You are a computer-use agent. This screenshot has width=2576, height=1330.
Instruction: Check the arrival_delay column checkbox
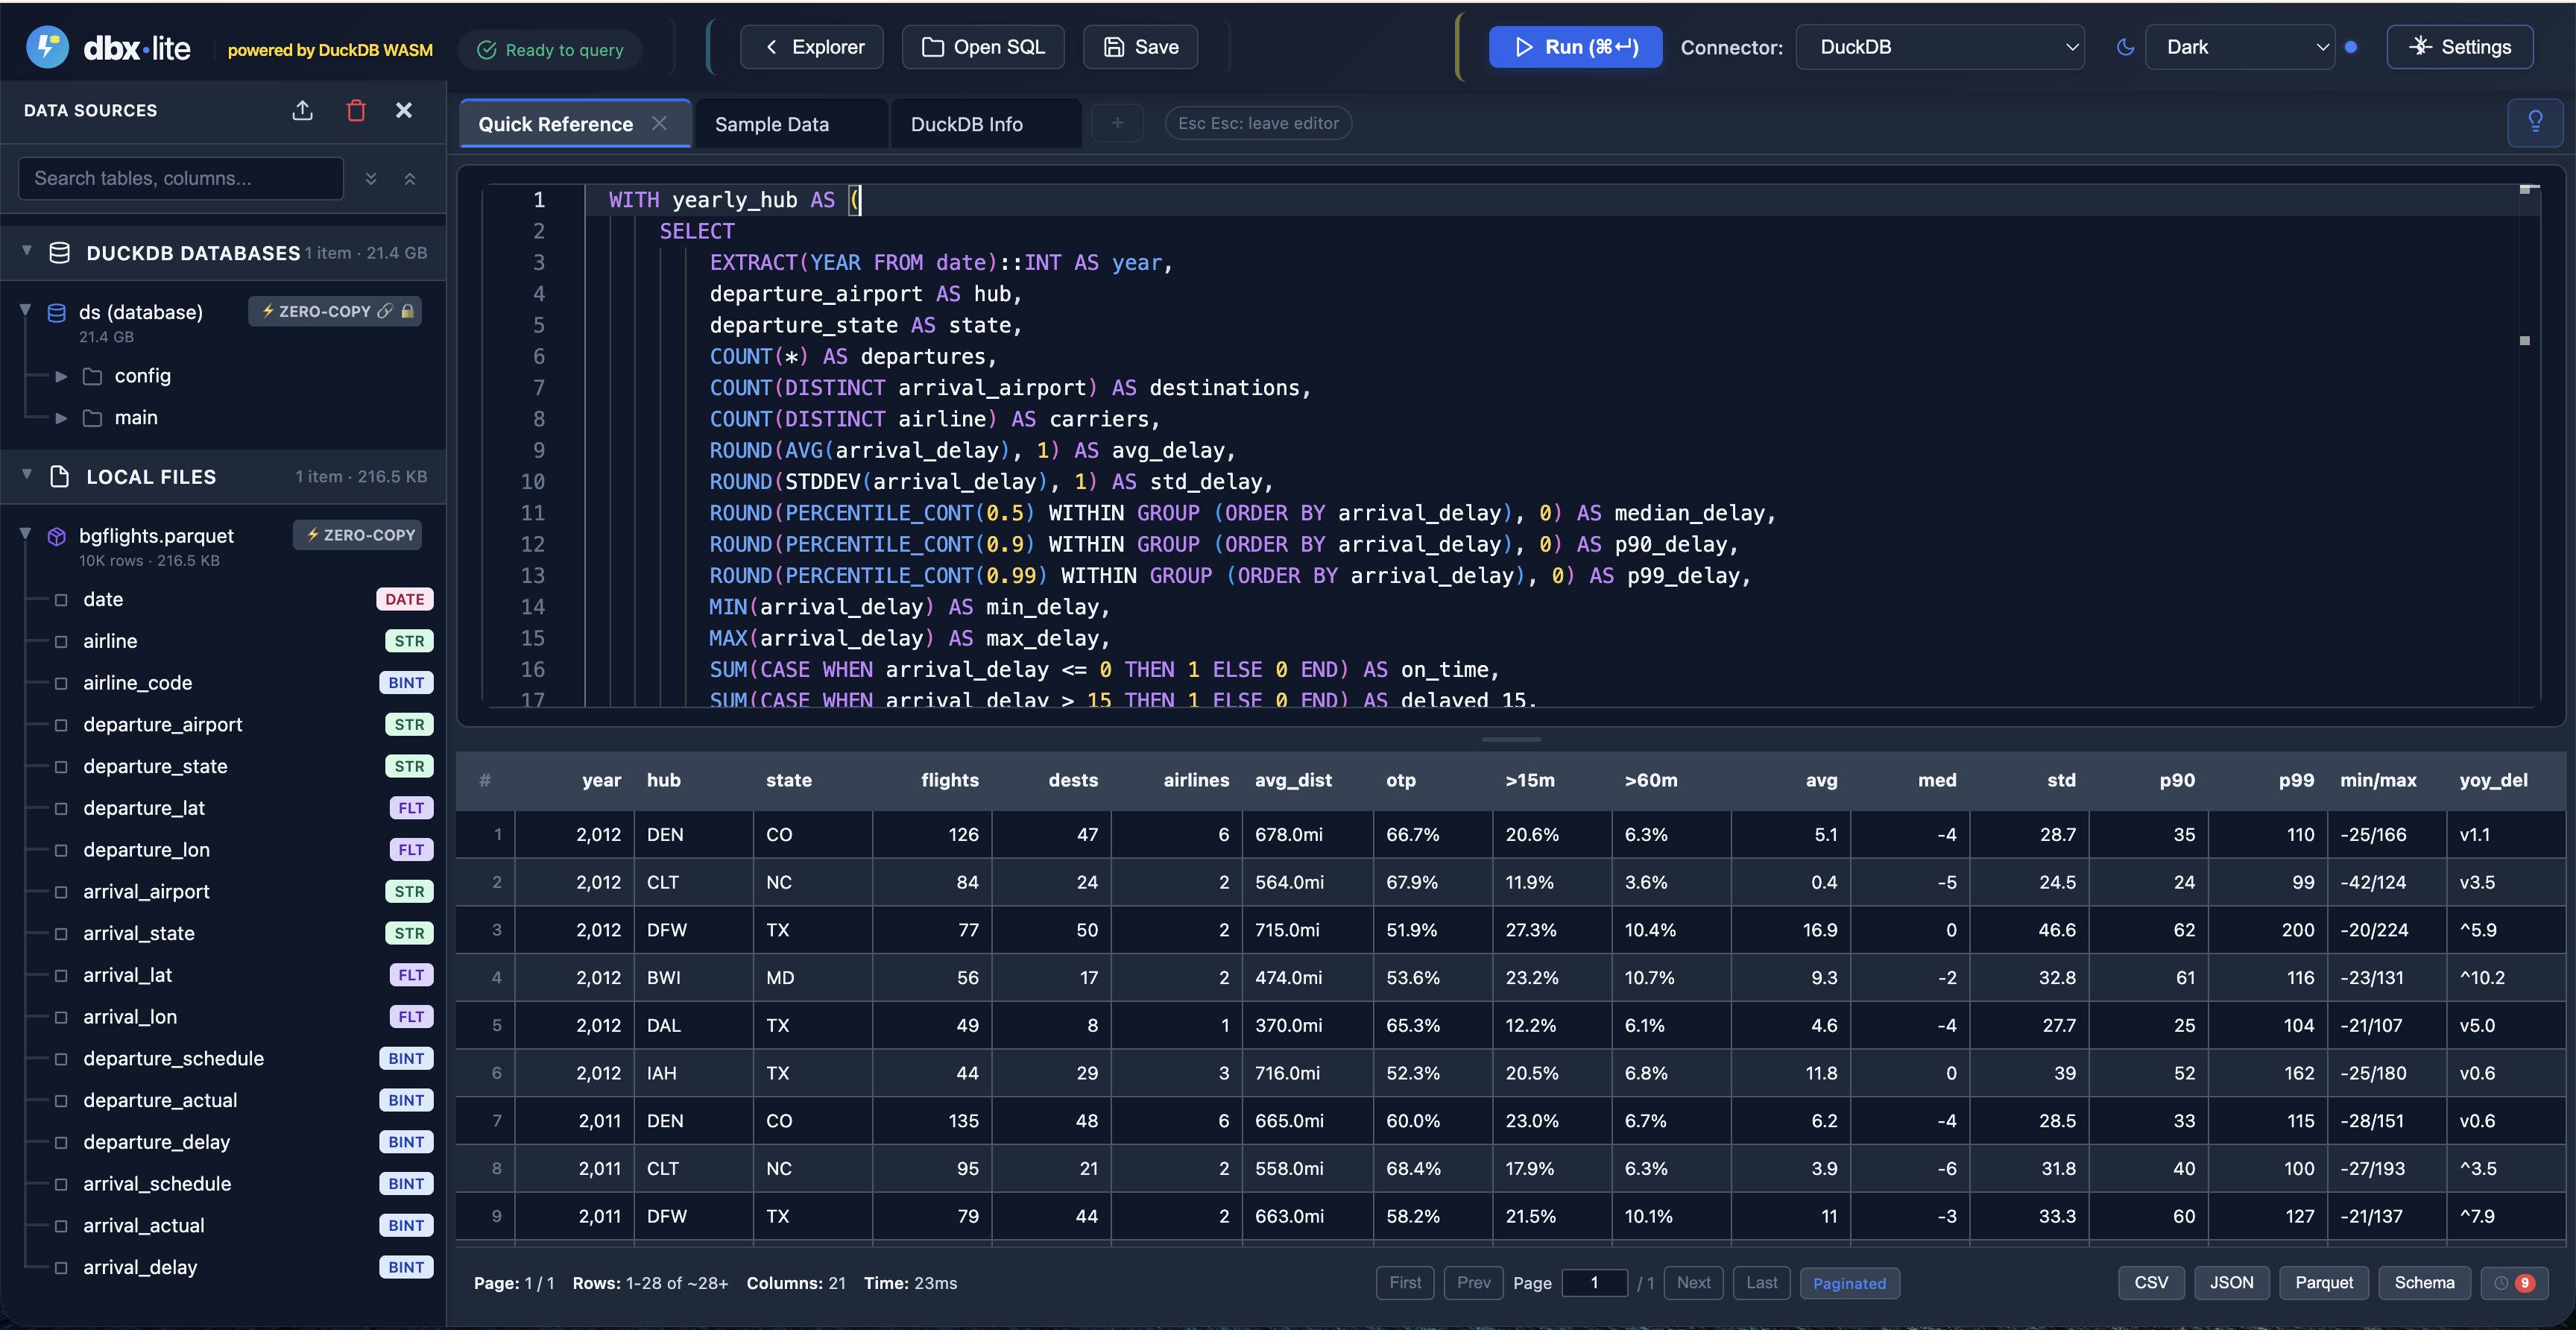click(x=61, y=1267)
